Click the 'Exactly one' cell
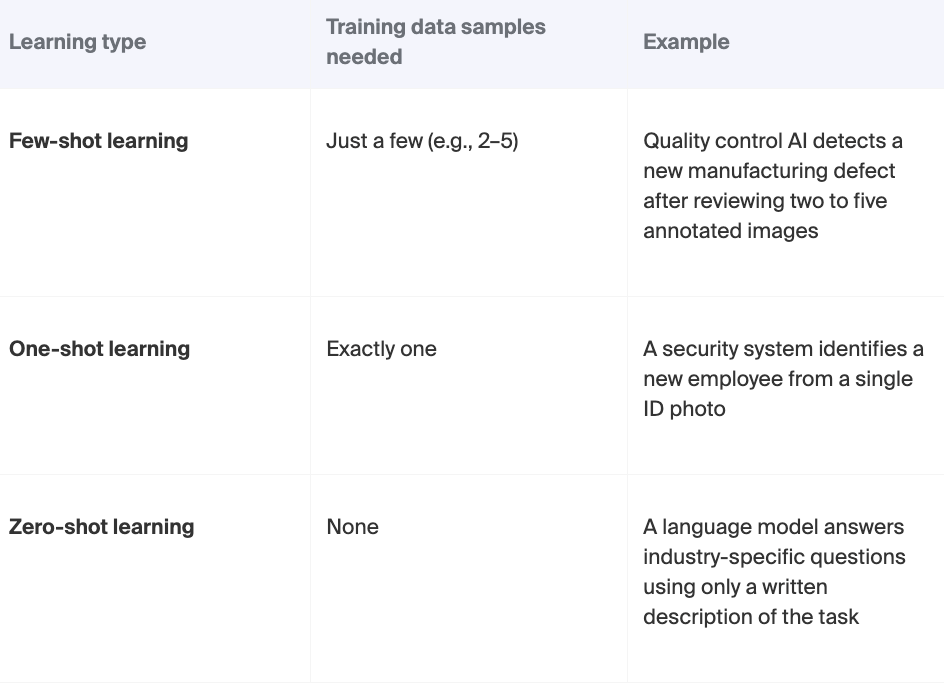 (381, 349)
